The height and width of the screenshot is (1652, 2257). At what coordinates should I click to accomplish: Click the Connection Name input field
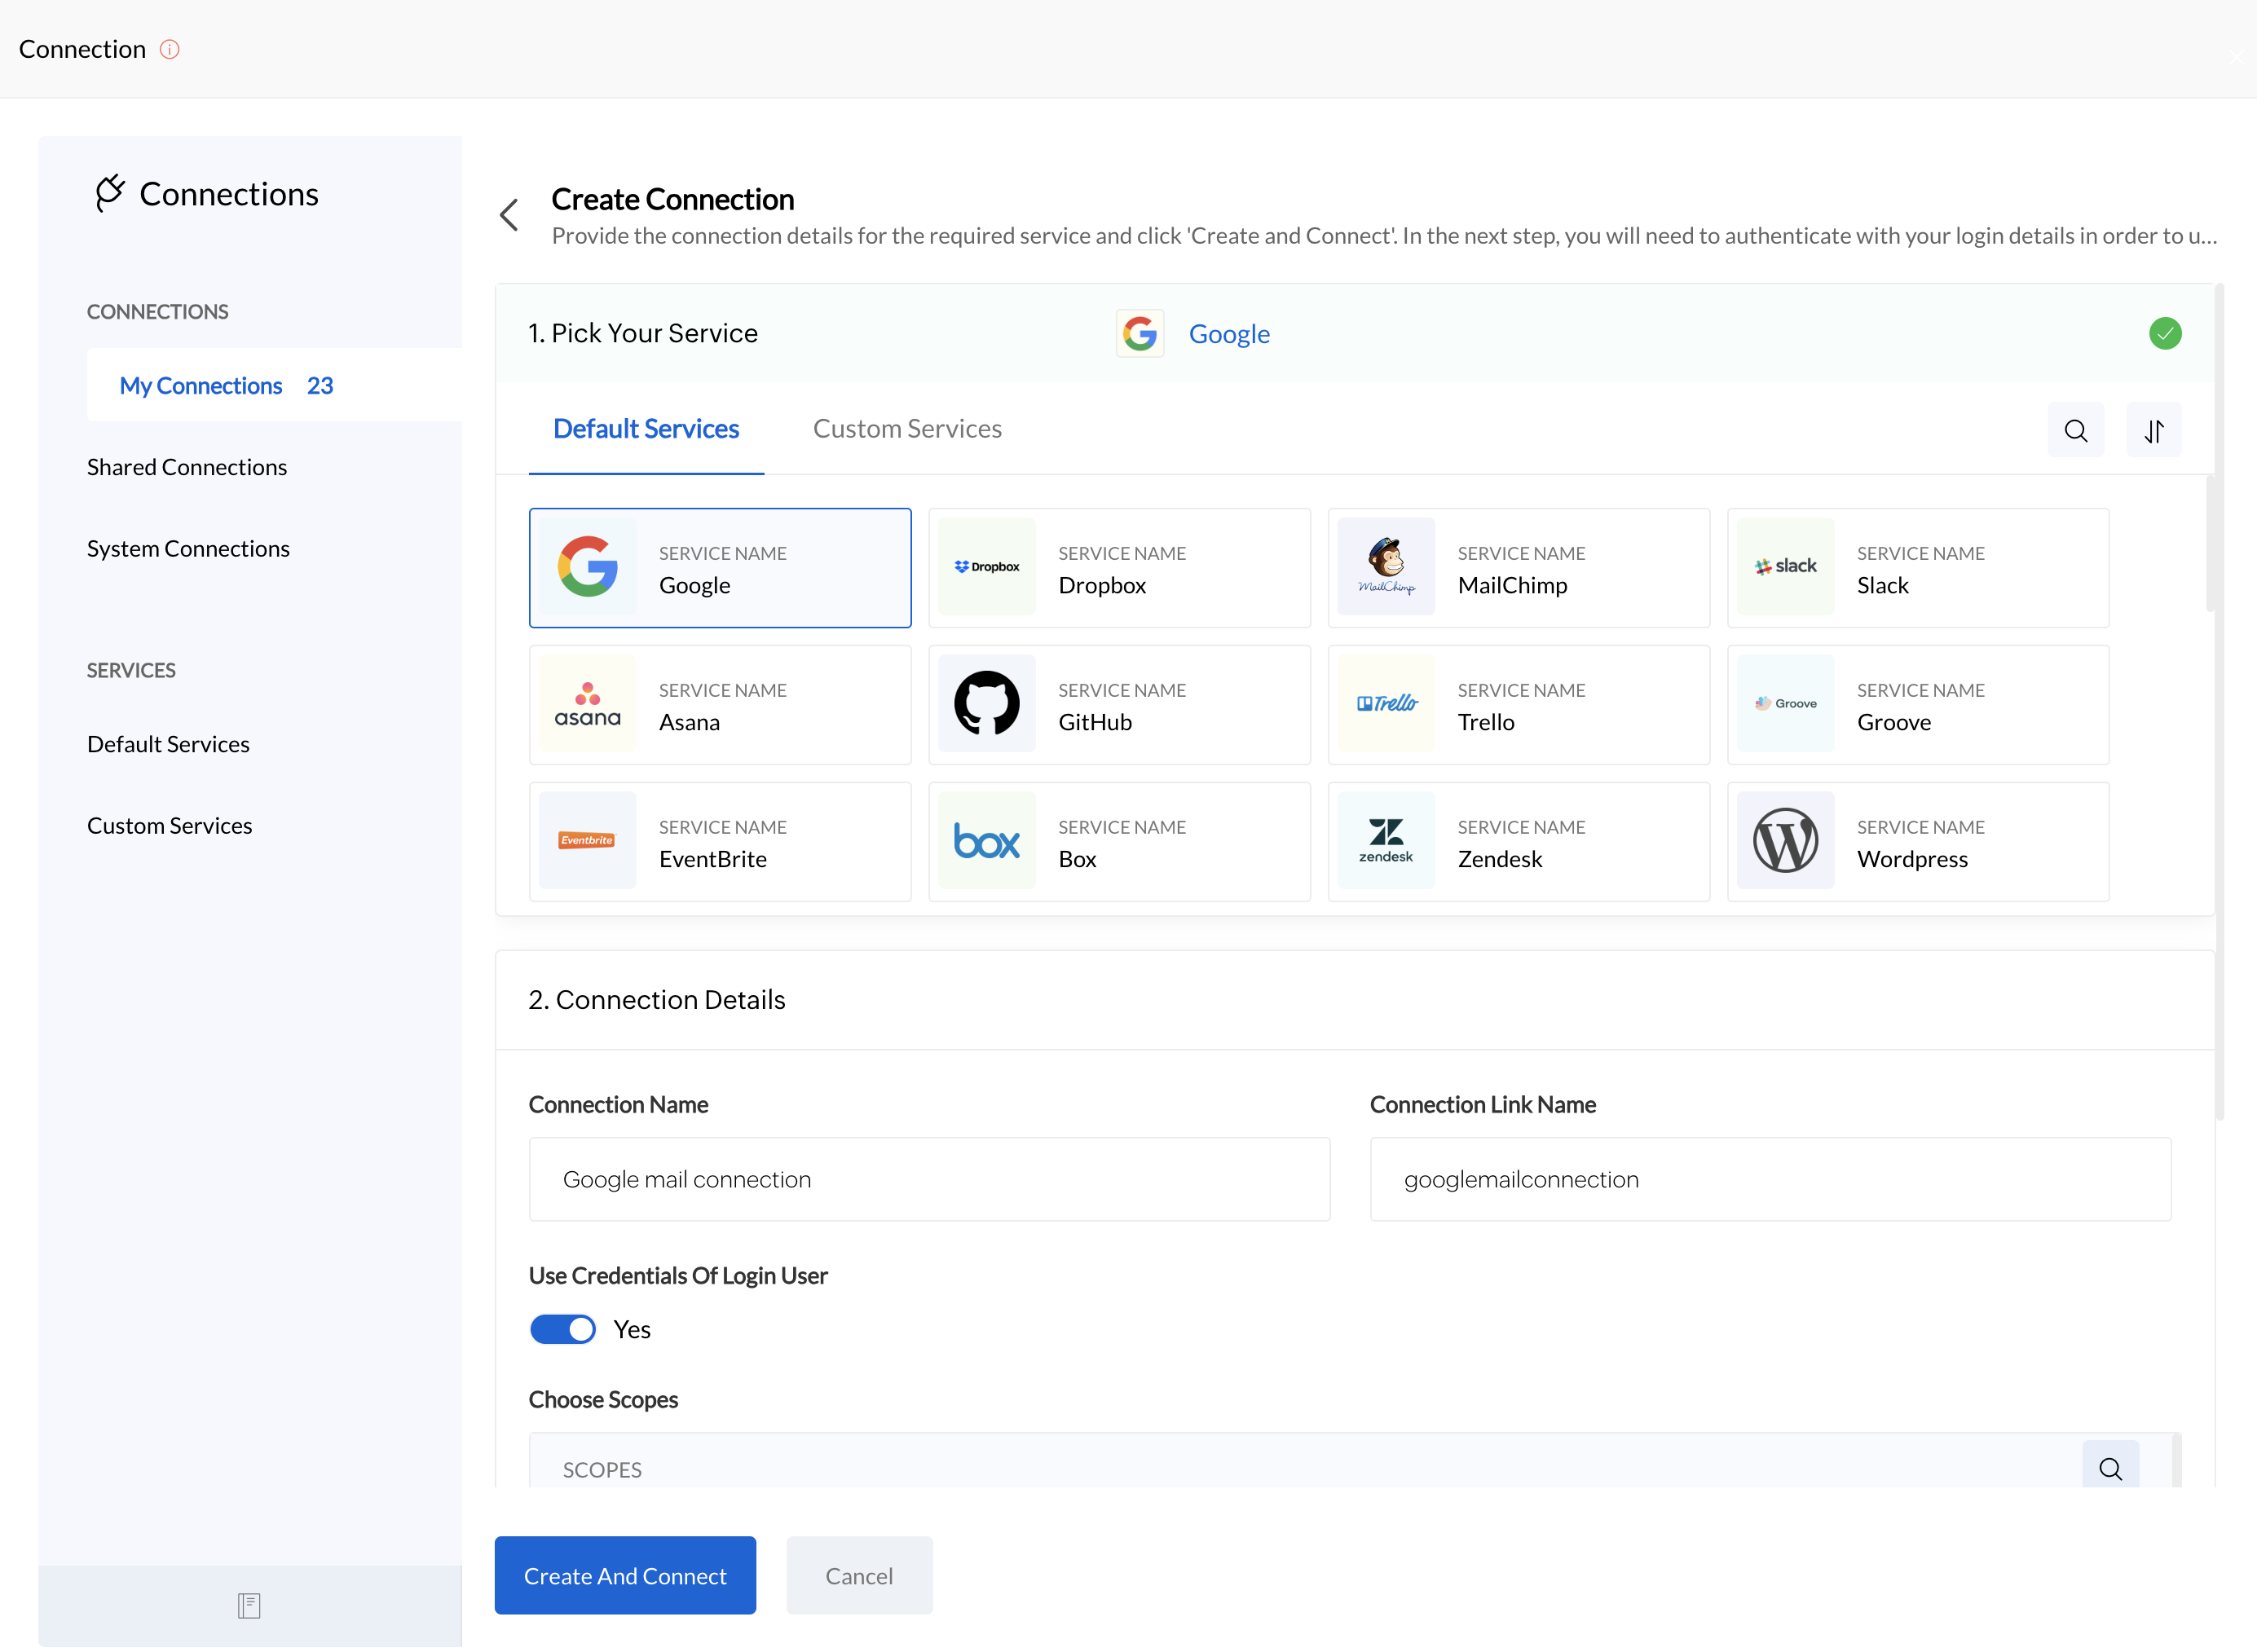pyautogui.click(x=929, y=1179)
